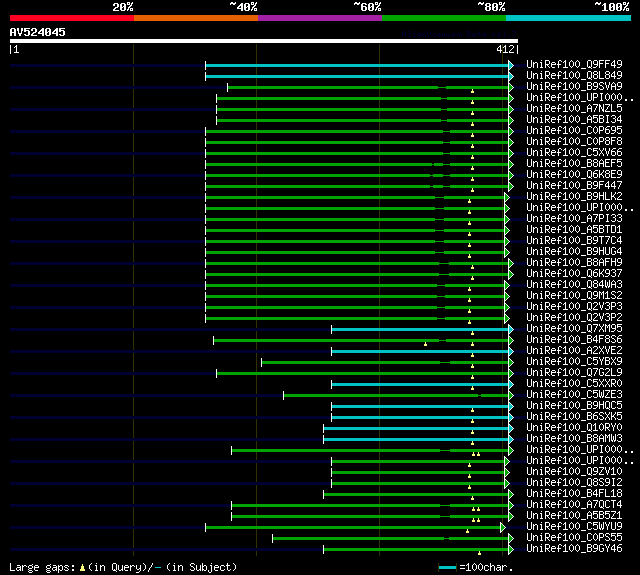This screenshot has width=640, height=575.
Task: Click the red 20% legend segment
Action: (72, 18)
